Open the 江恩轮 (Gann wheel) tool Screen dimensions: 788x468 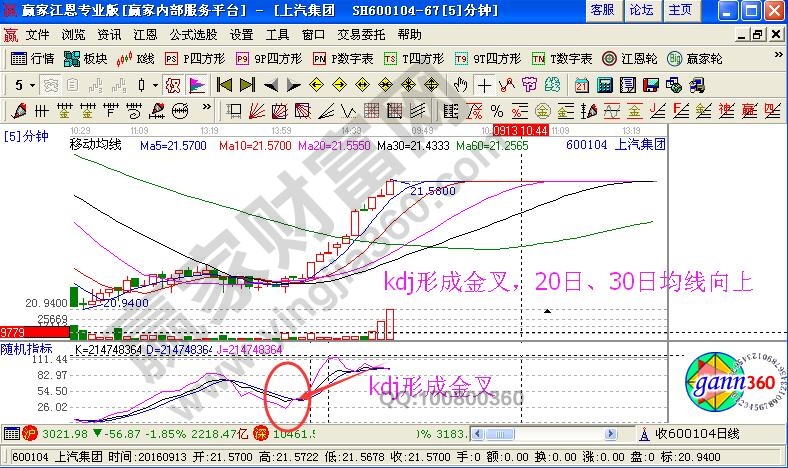tap(630, 59)
